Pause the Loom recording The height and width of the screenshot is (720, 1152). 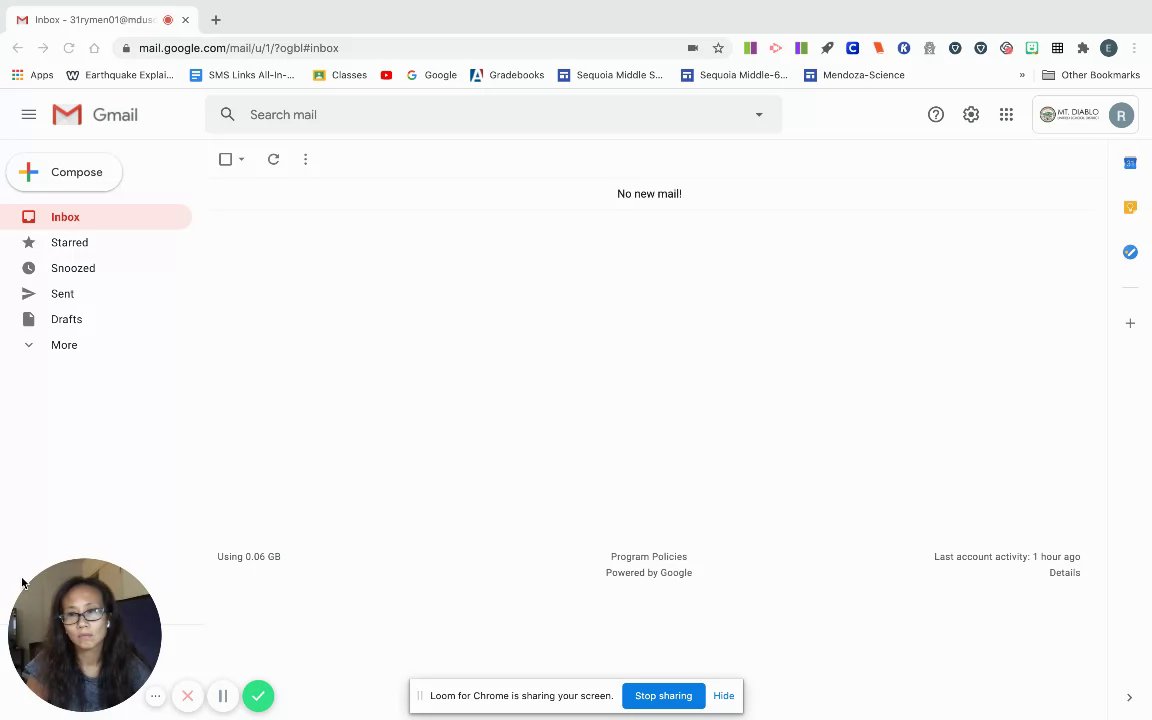(x=223, y=696)
